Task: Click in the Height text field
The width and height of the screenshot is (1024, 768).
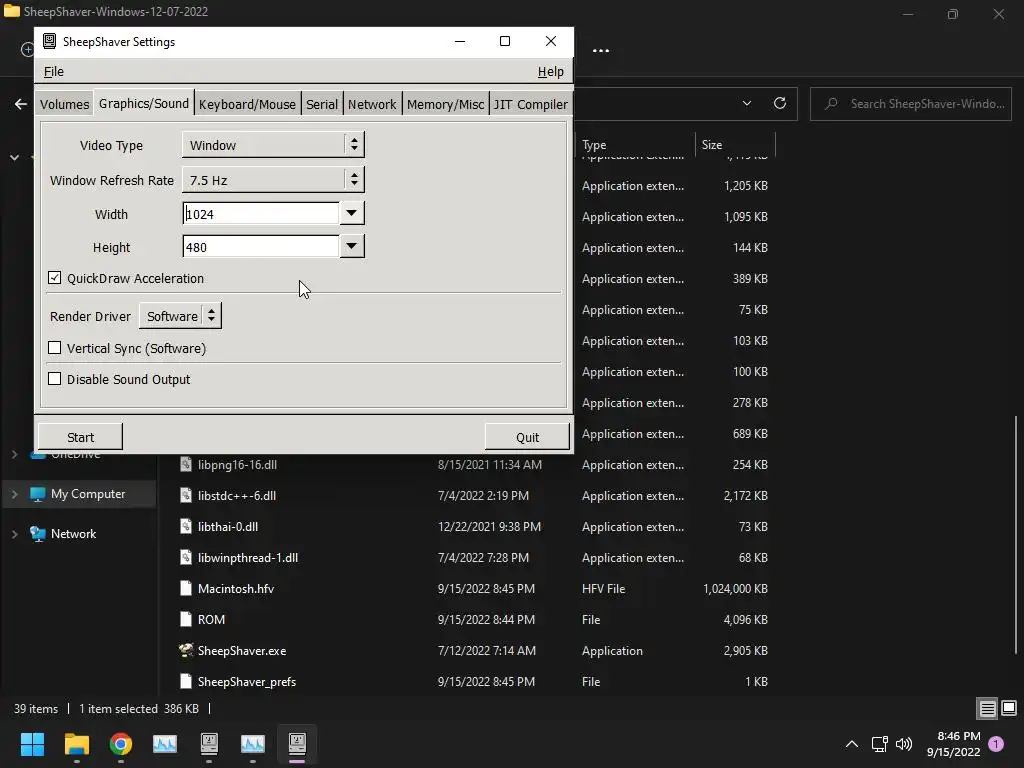Action: point(261,247)
